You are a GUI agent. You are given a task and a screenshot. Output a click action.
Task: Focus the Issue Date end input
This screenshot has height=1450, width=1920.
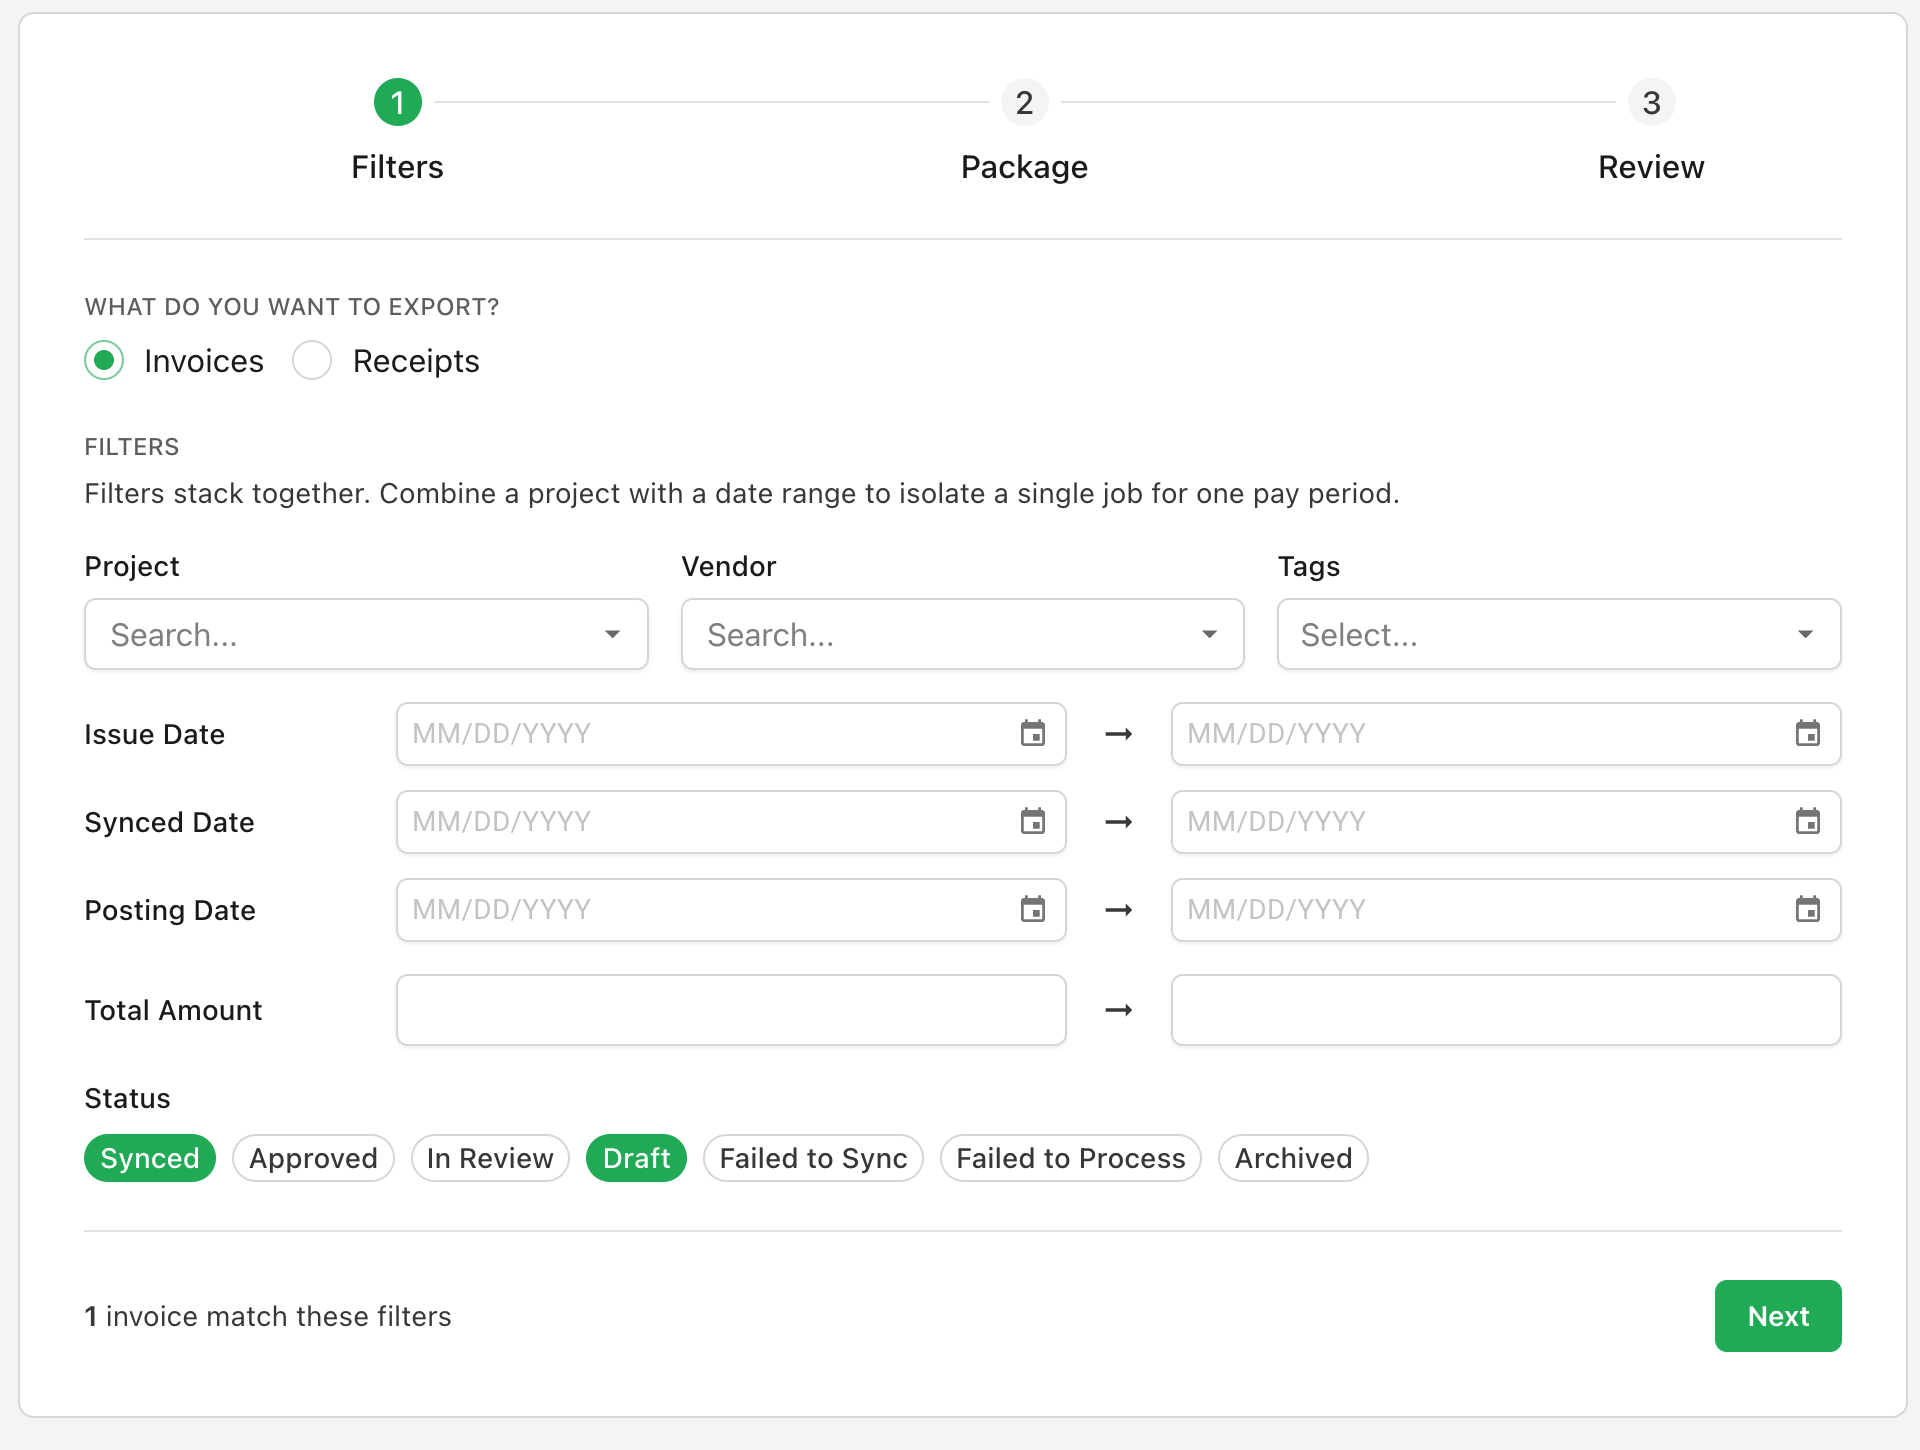click(x=1506, y=733)
